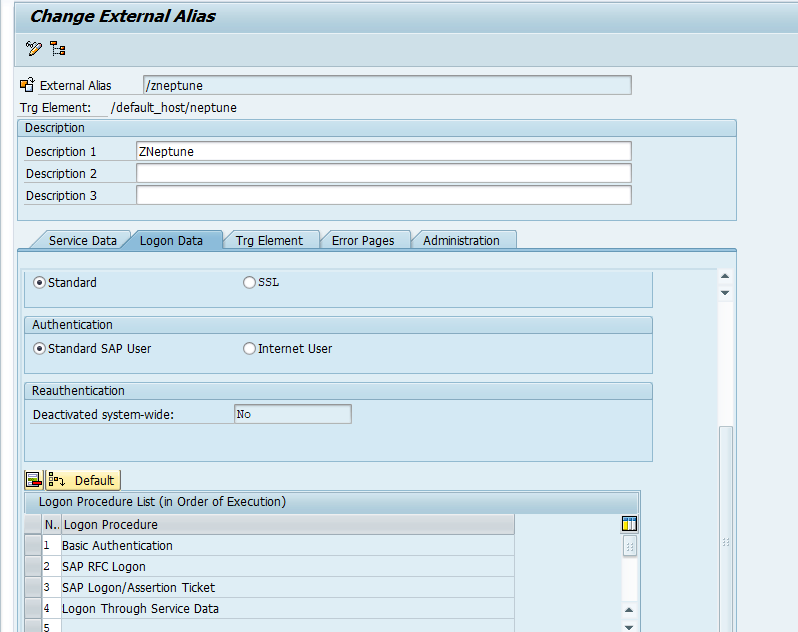Click the logon procedure table scroll down arrow
798x632 pixels.
pos(629,627)
